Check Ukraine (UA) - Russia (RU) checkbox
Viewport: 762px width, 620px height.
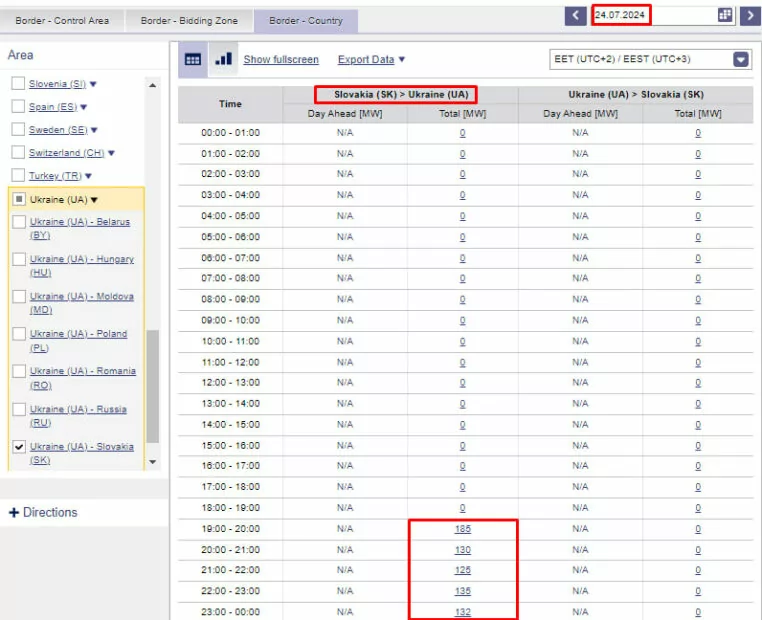[19, 409]
